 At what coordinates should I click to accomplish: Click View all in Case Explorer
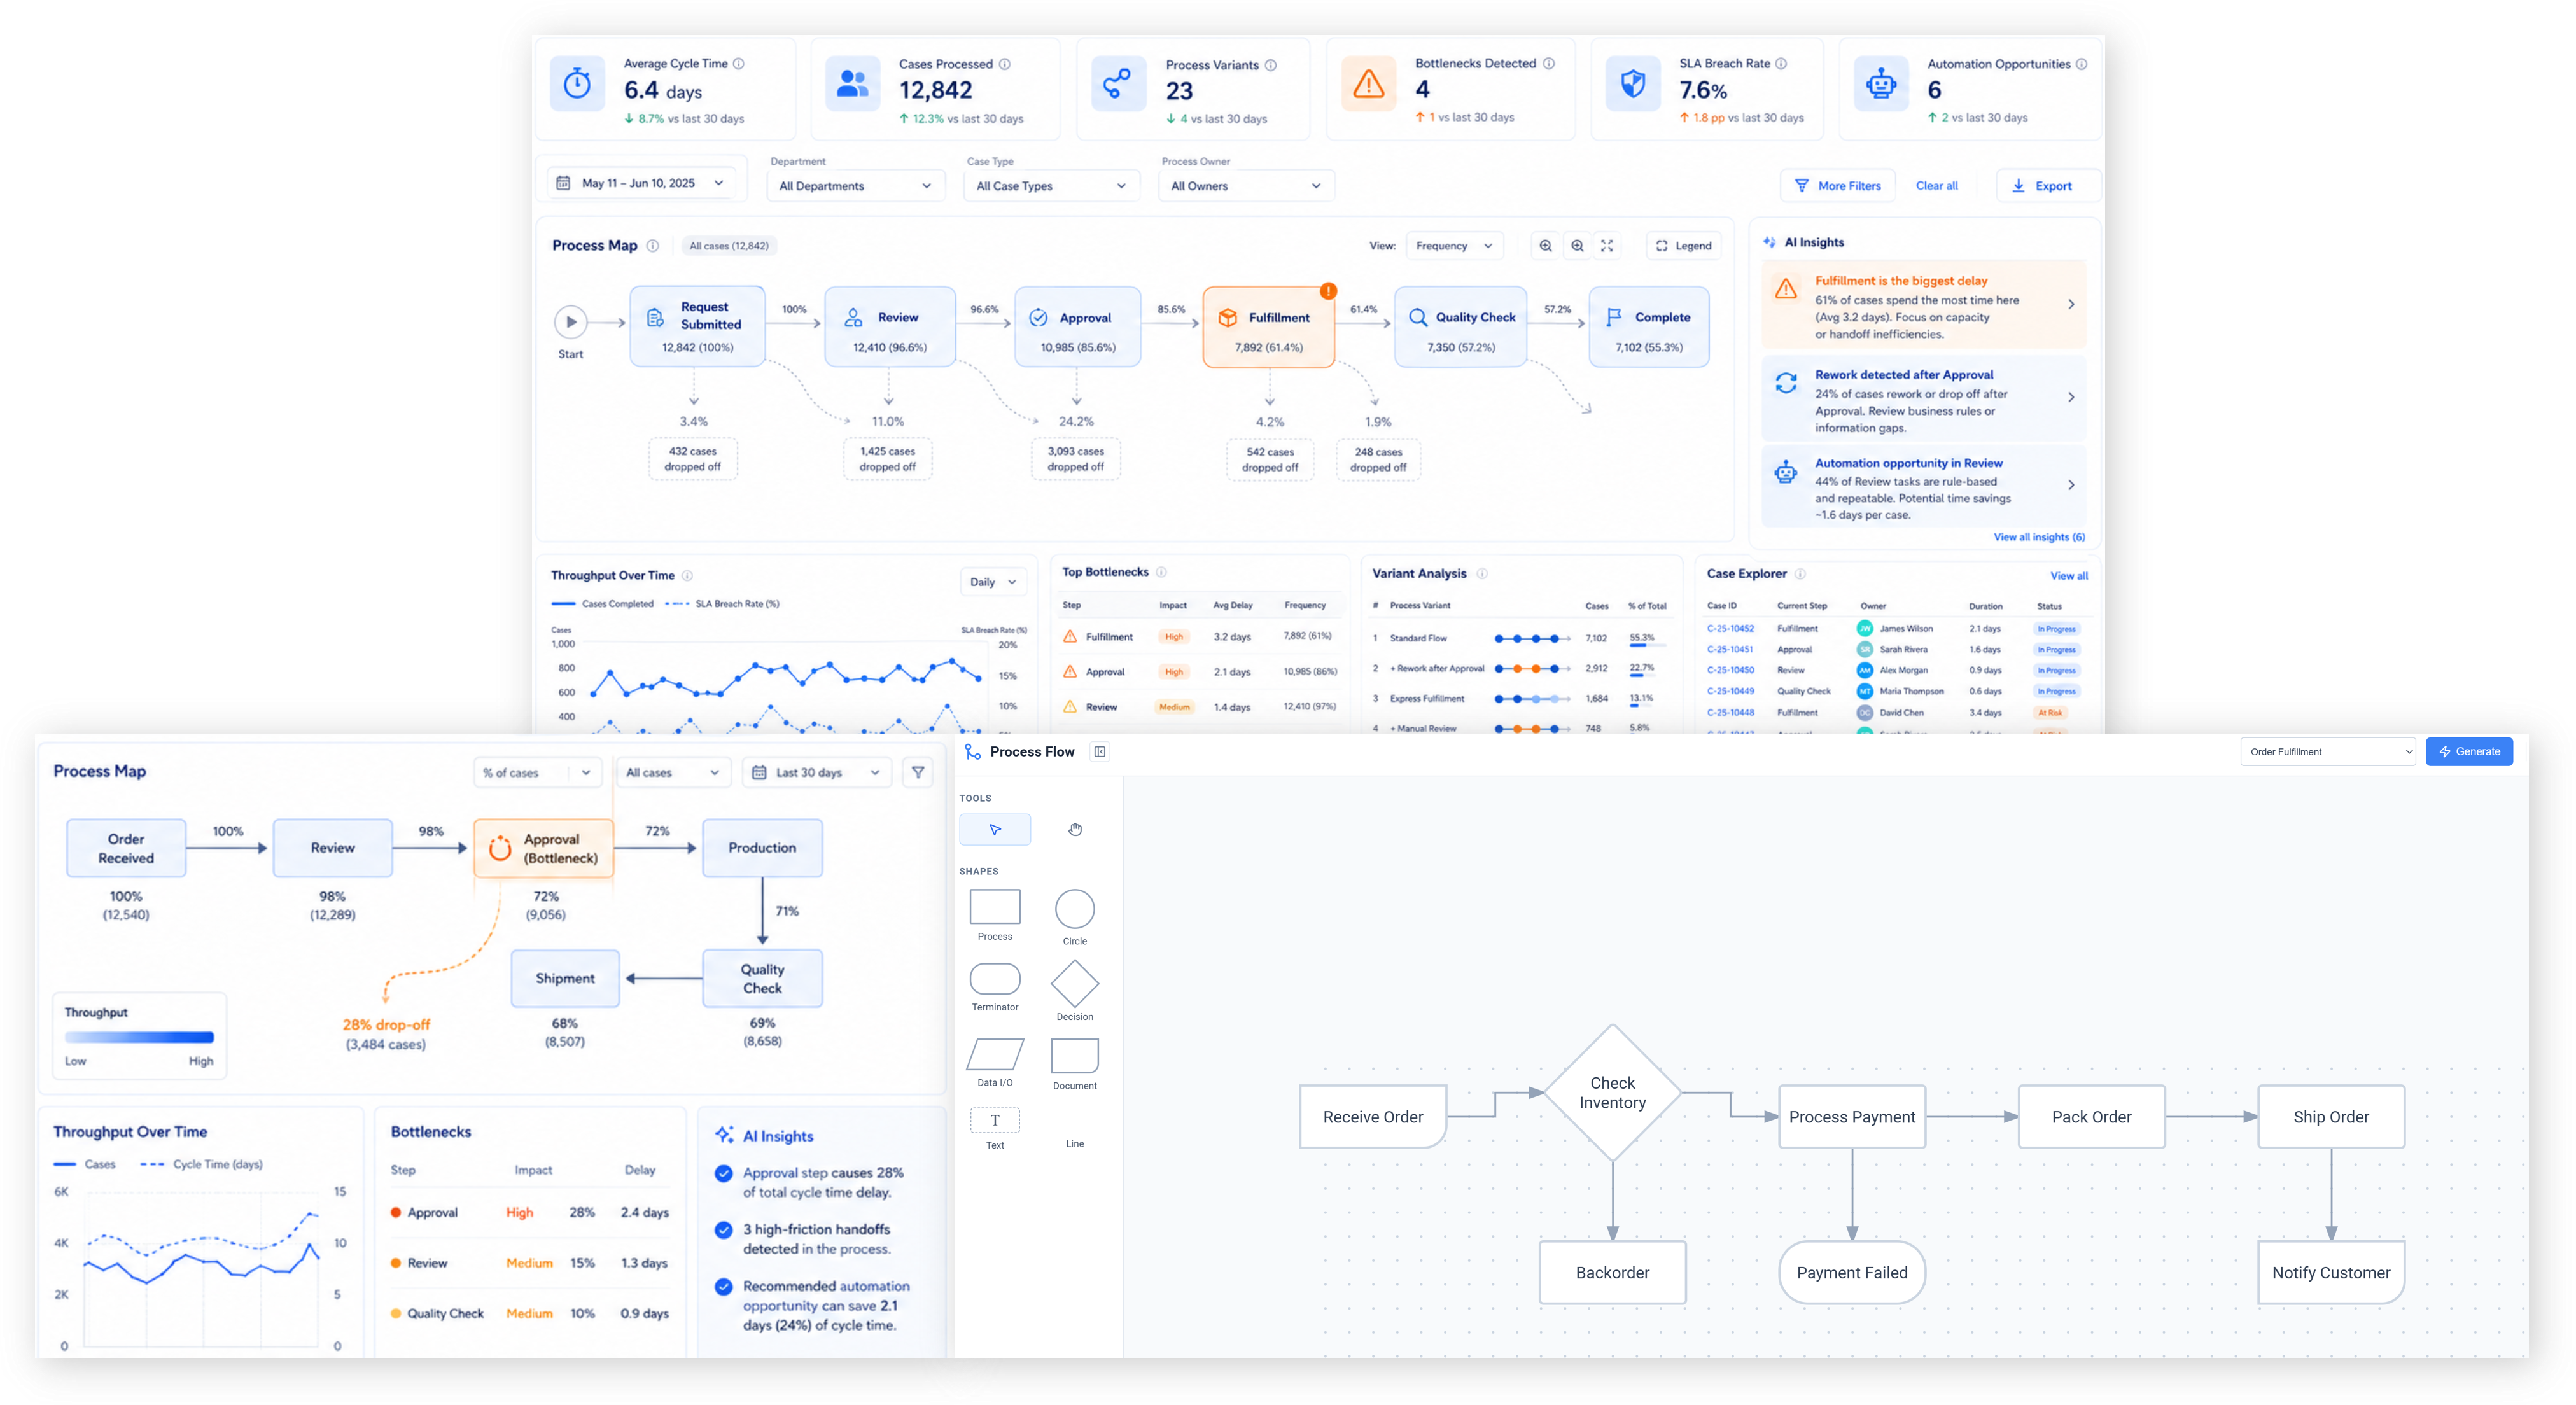2069,576
